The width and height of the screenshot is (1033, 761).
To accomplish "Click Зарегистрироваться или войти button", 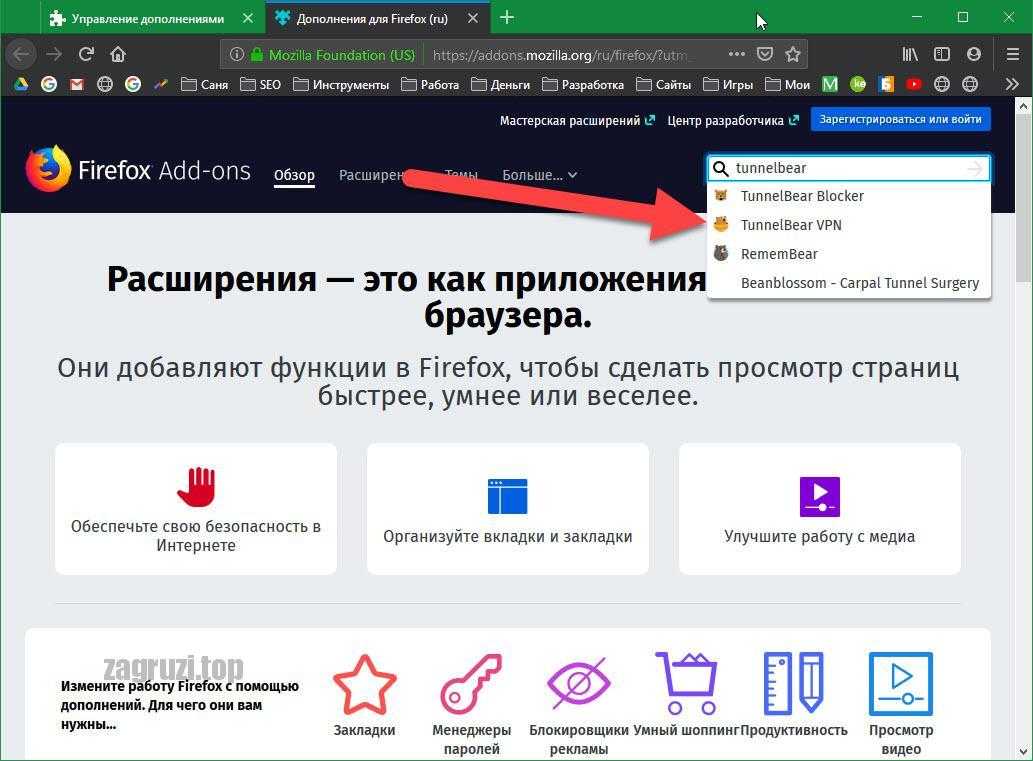I will point(901,119).
